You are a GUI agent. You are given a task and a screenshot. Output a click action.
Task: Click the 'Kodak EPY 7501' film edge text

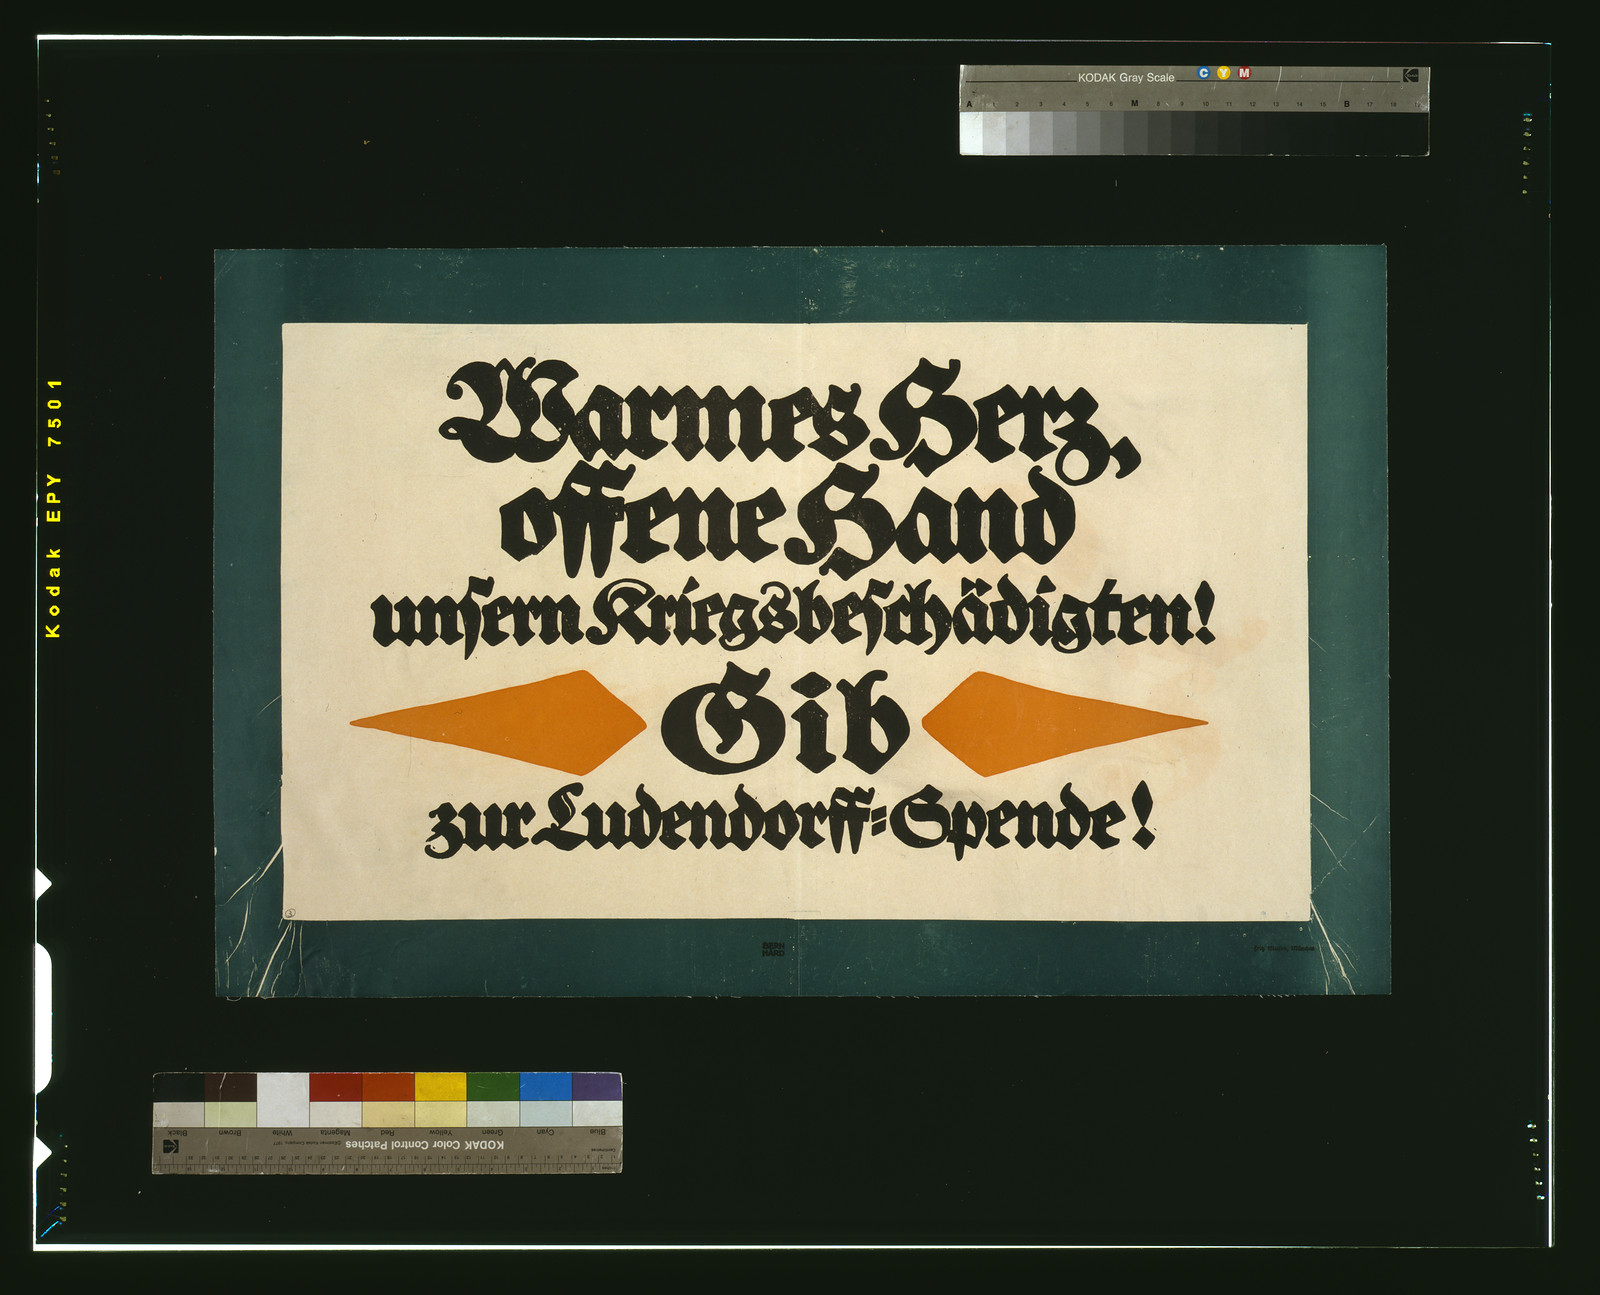click(54, 508)
